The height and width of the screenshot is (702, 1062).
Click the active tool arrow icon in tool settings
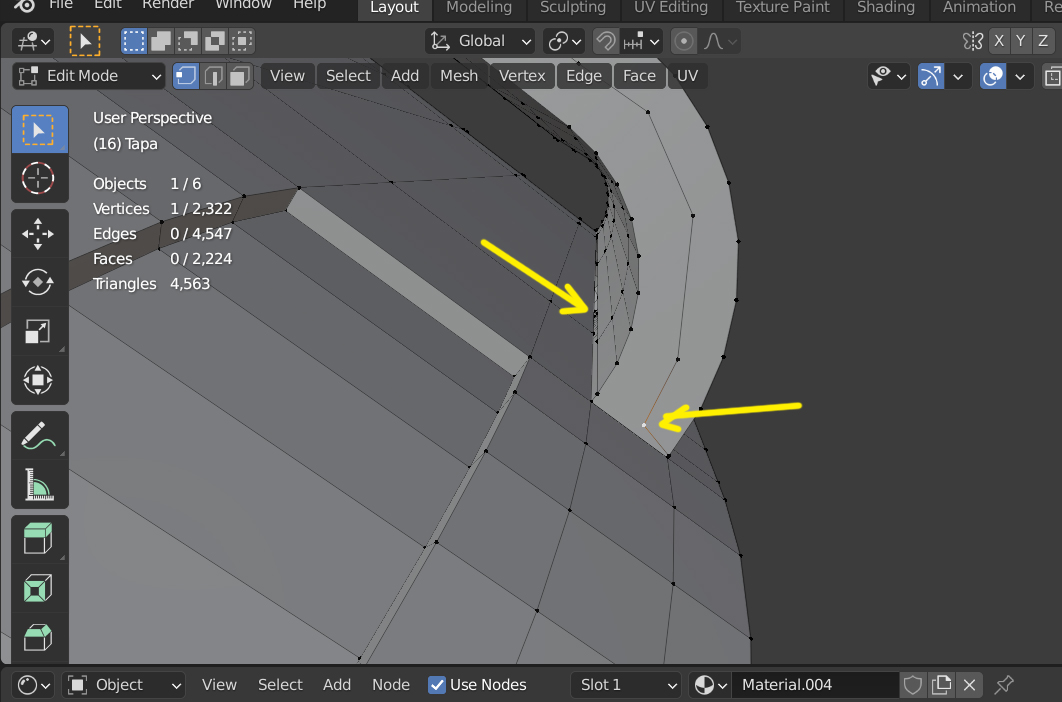point(85,41)
